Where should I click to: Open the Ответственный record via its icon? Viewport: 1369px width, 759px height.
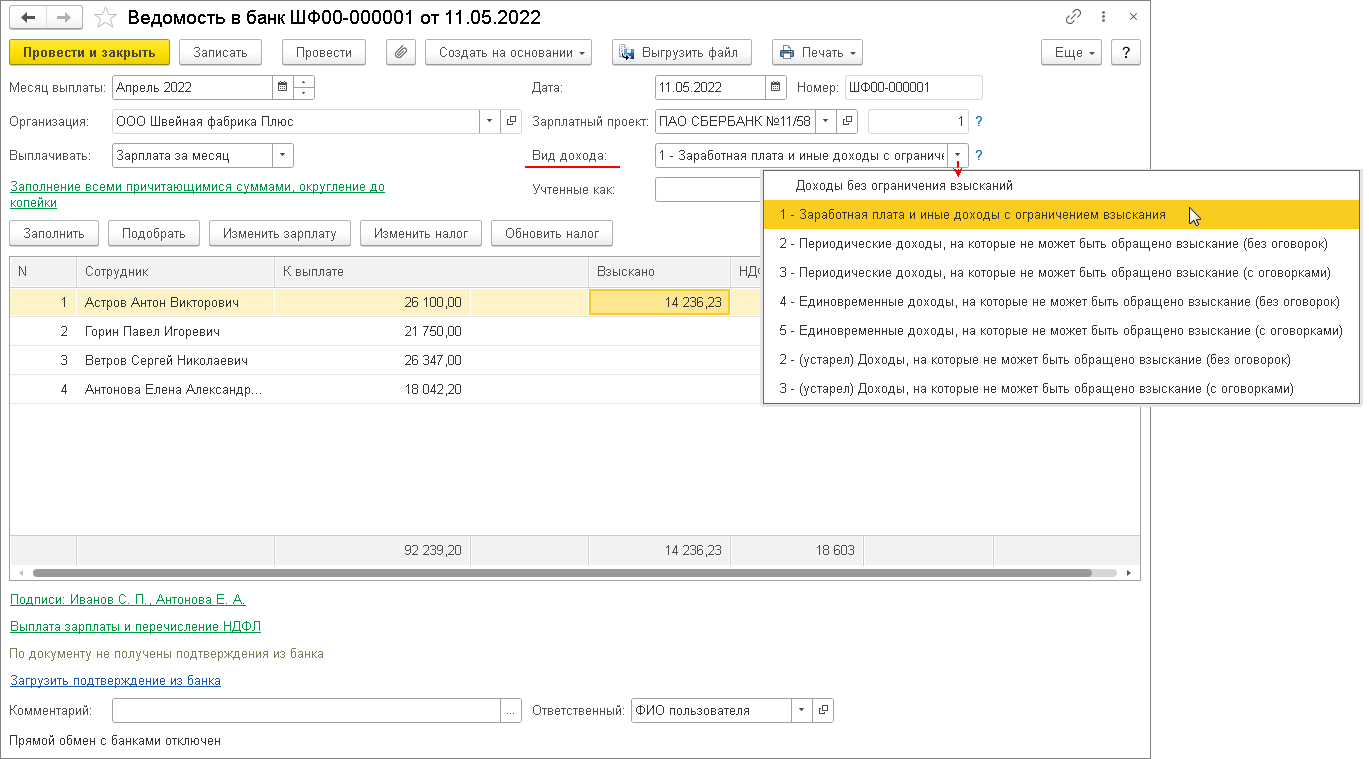pyautogui.click(x=823, y=711)
